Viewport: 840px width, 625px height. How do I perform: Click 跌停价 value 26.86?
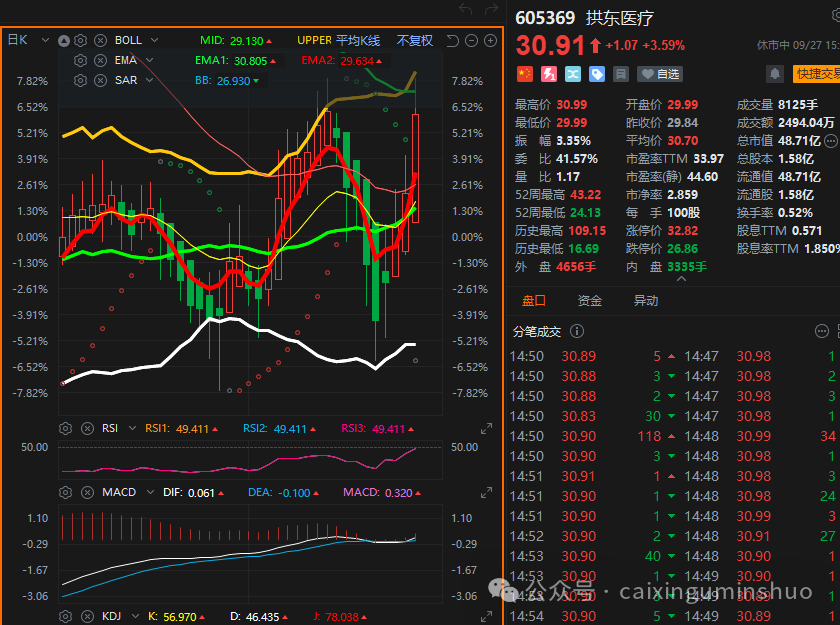682,249
